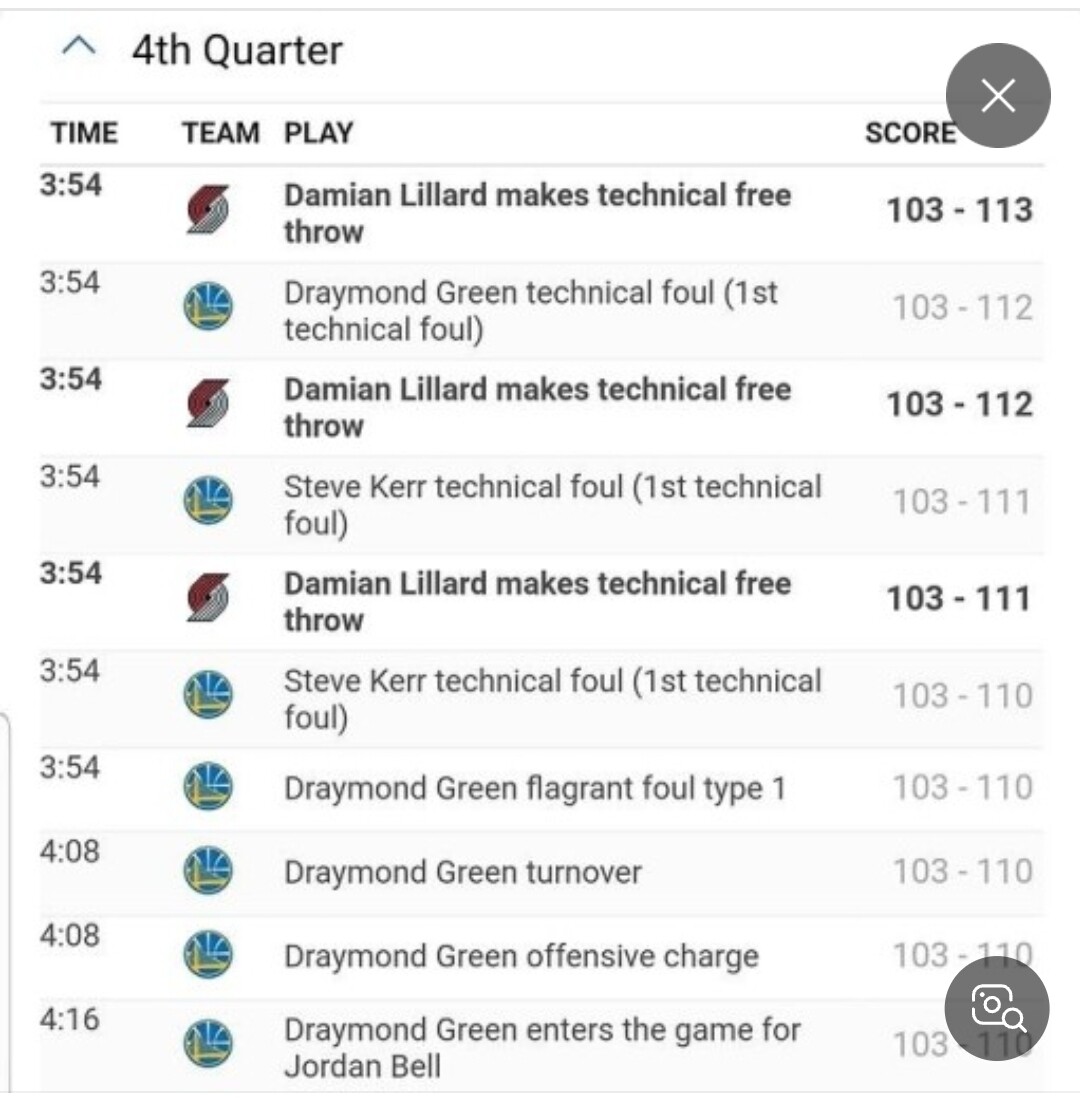The image size is (1080, 1098).
Task: Select the TIME column header
Action: click(84, 133)
